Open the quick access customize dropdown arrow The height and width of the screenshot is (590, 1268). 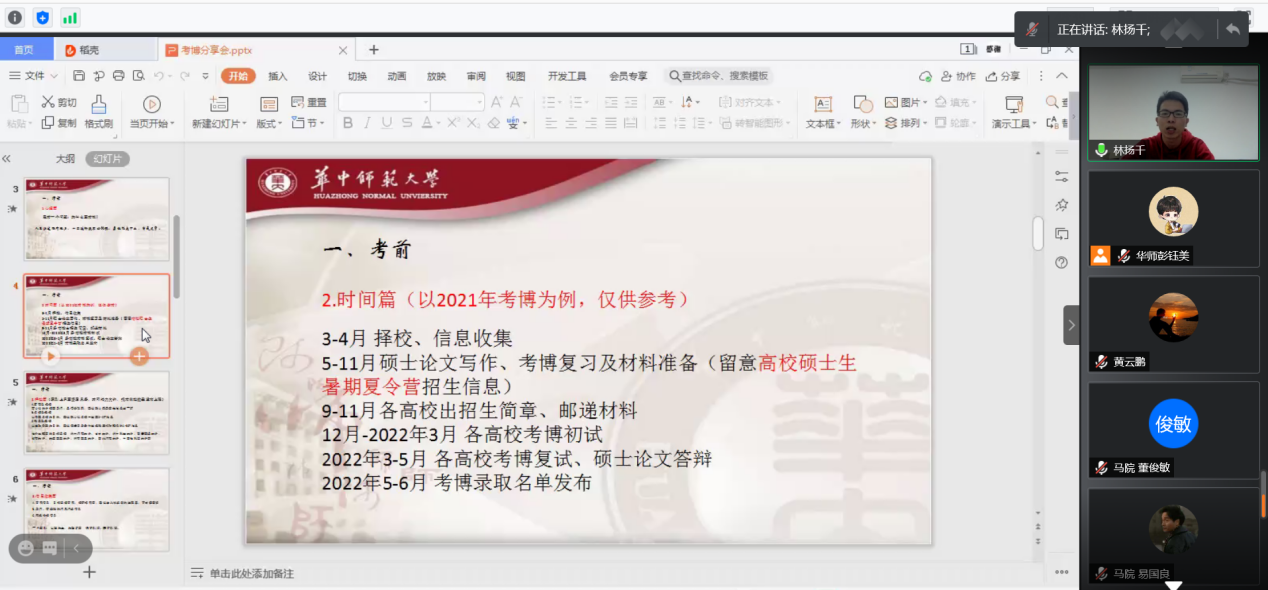point(205,76)
